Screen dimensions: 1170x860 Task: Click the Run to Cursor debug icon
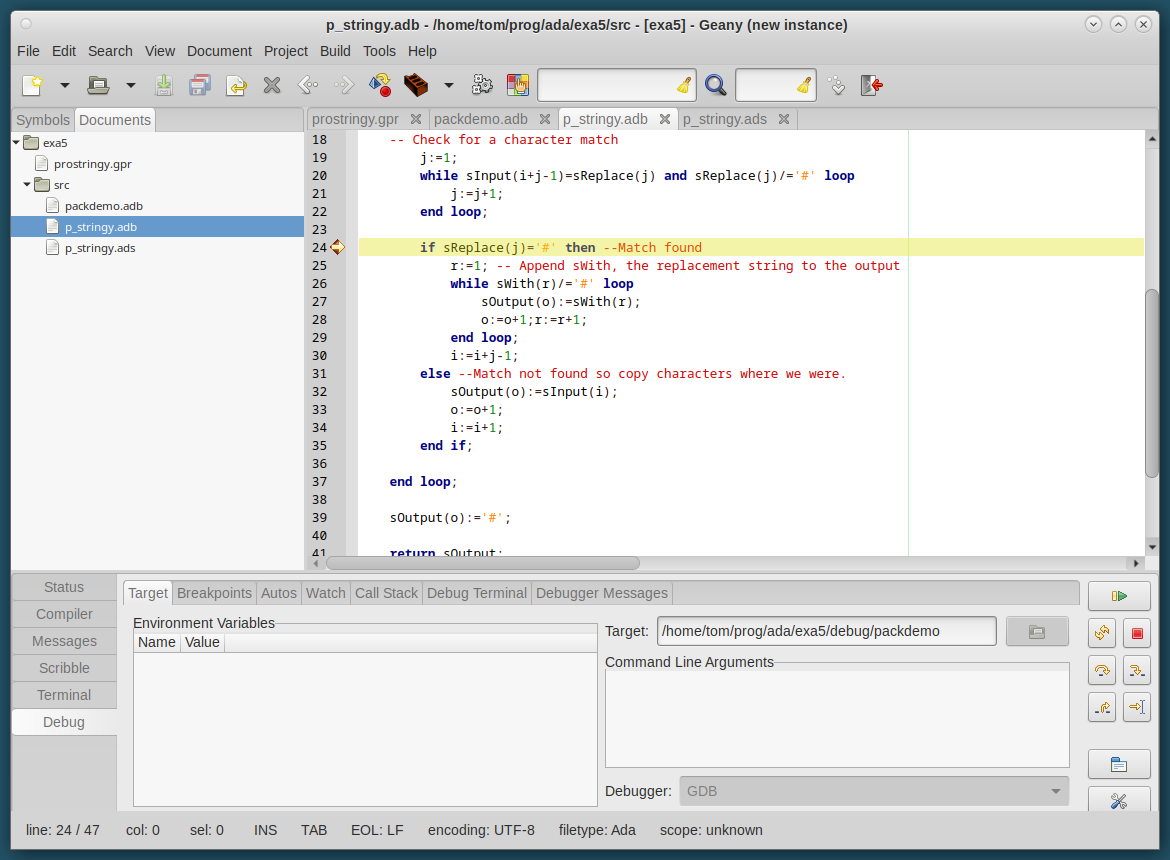tap(1136, 708)
